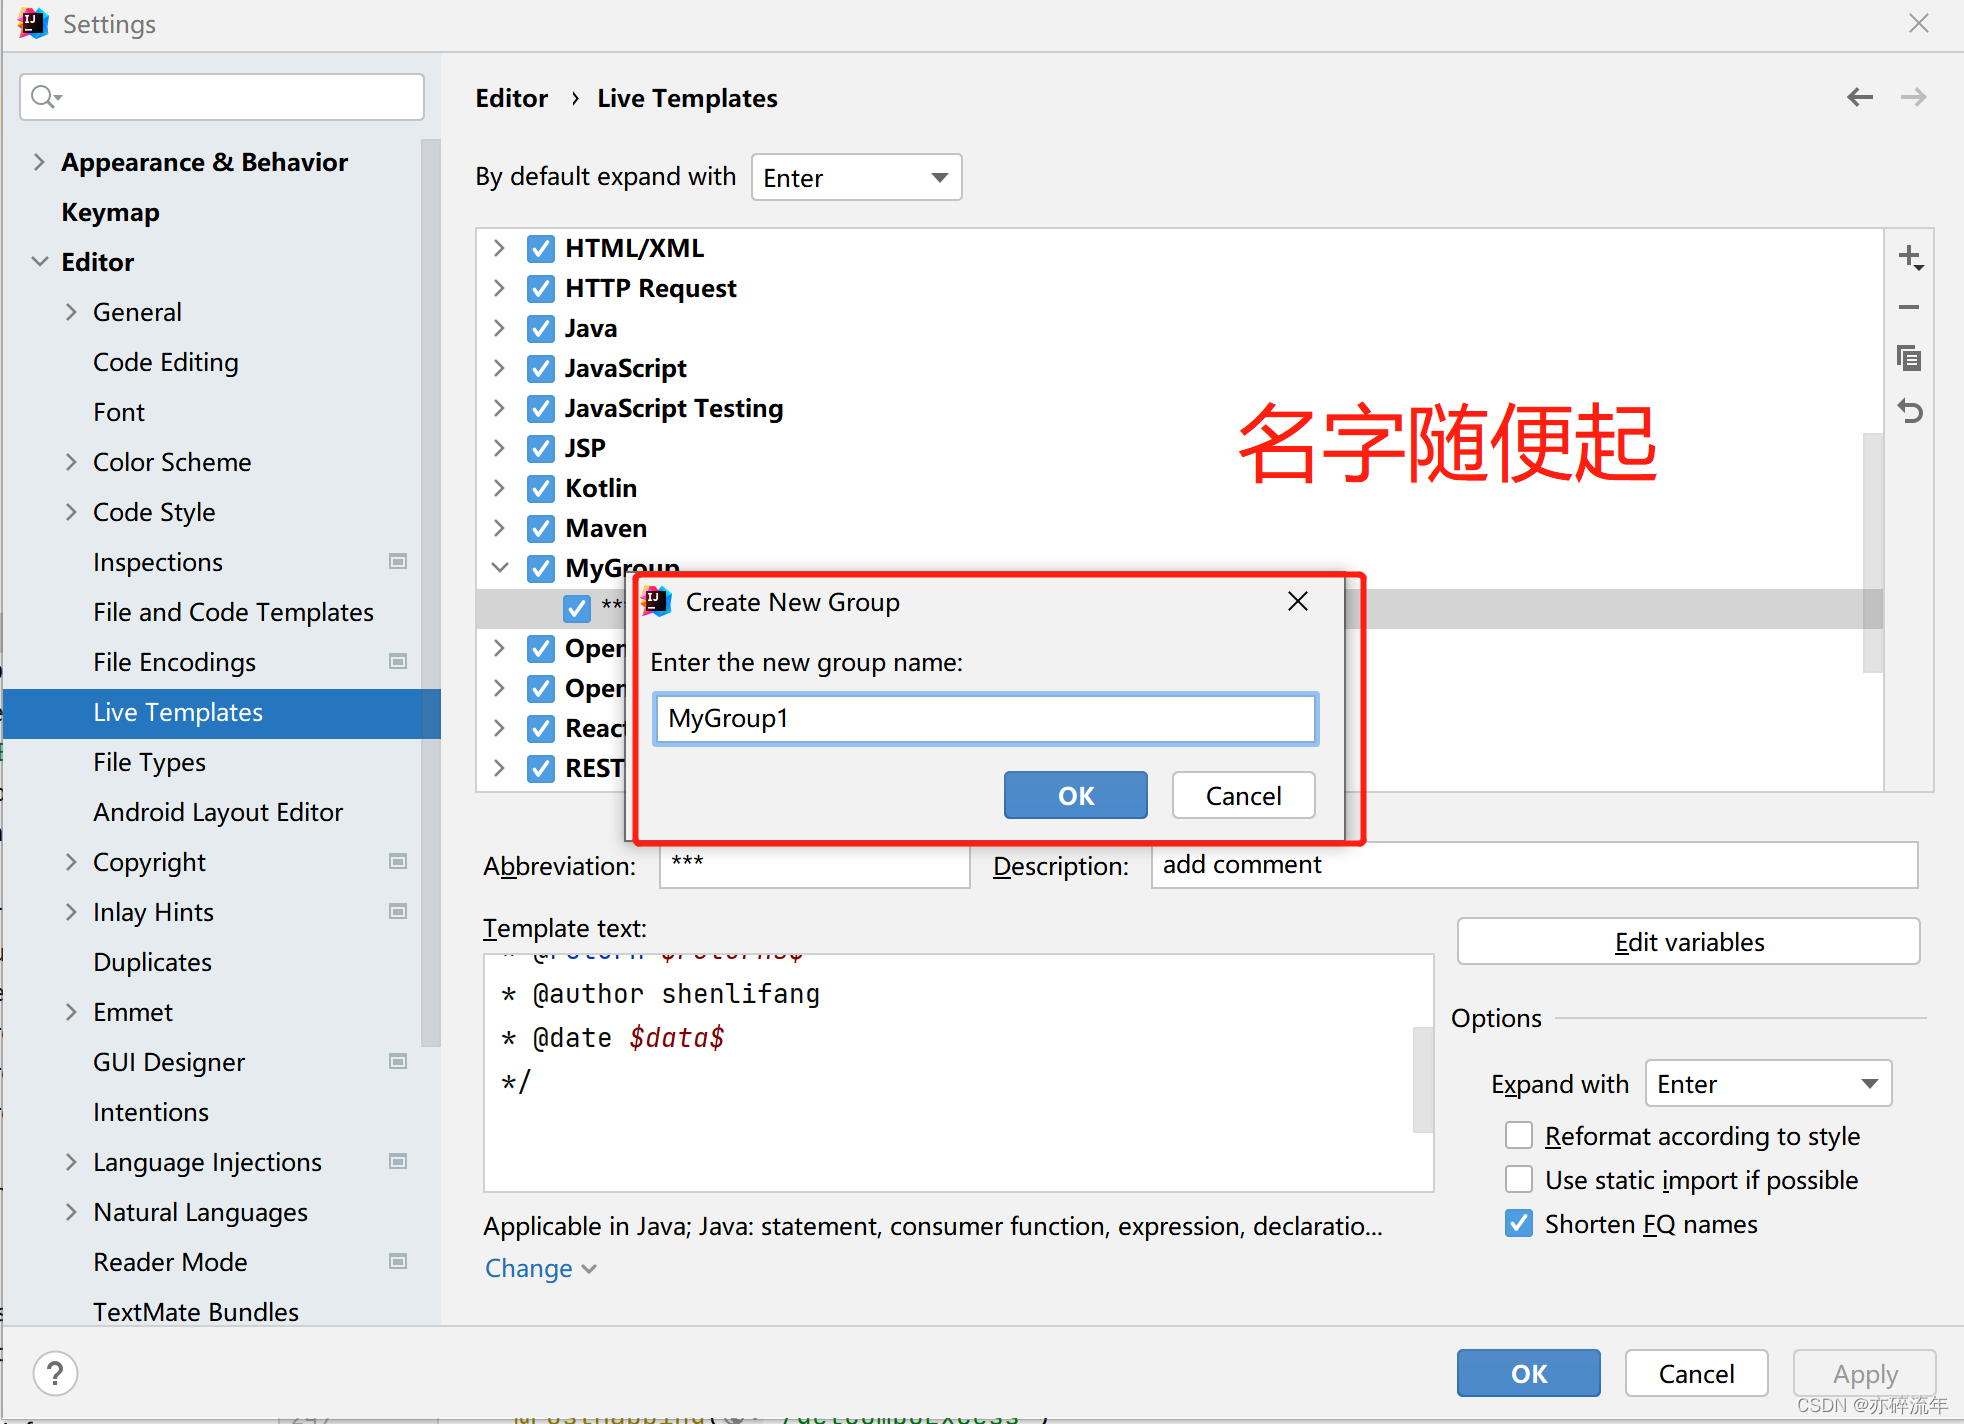The height and width of the screenshot is (1424, 1964).
Task: Toggle Use static import if possible
Action: pyautogui.click(x=1519, y=1179)
